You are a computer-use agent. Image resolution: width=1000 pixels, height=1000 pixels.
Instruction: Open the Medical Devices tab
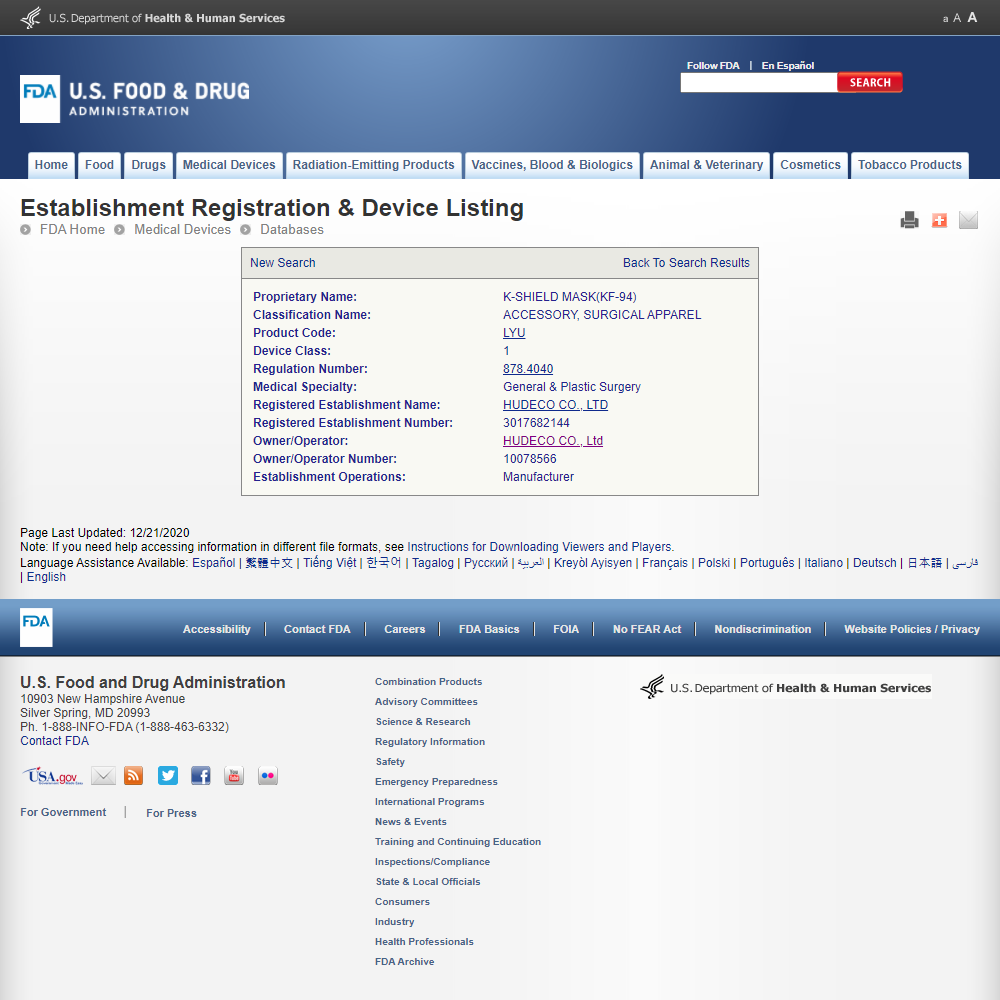229,165
